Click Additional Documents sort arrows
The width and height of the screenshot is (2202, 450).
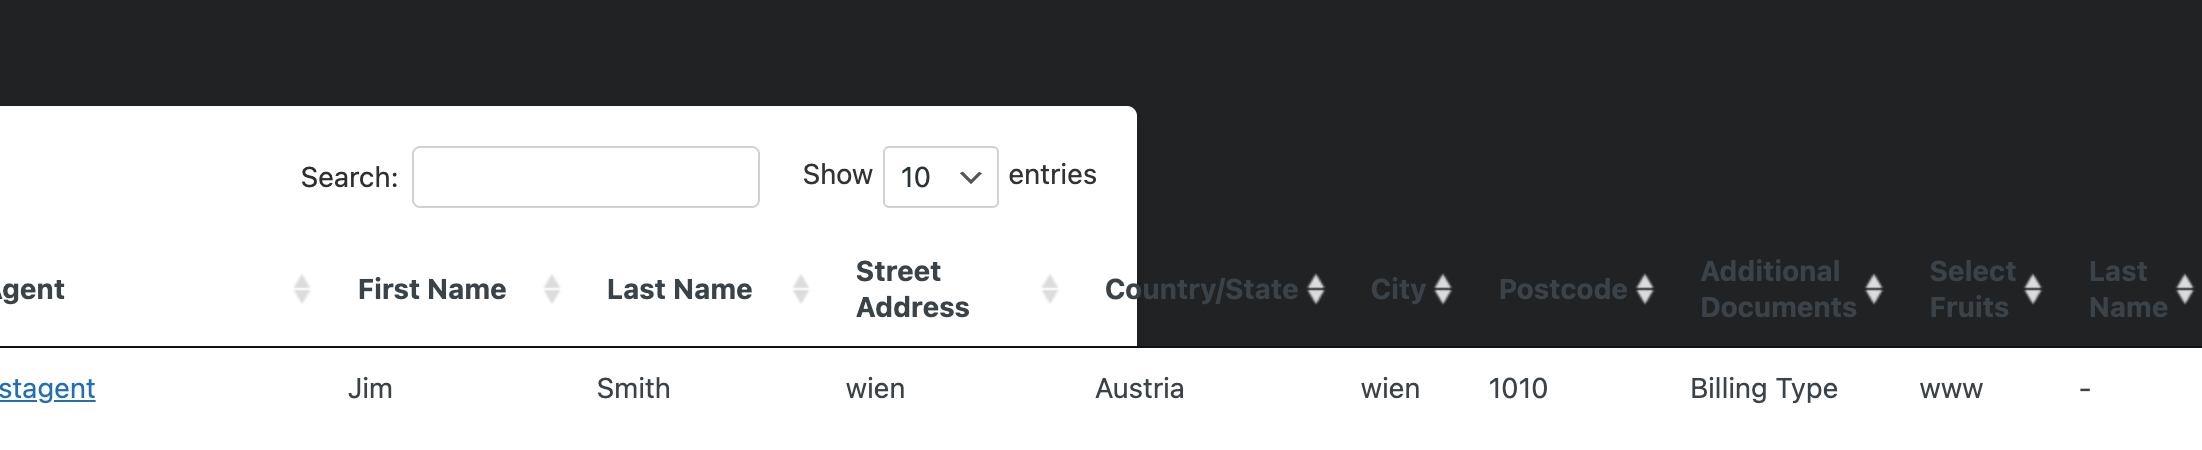1874,289
